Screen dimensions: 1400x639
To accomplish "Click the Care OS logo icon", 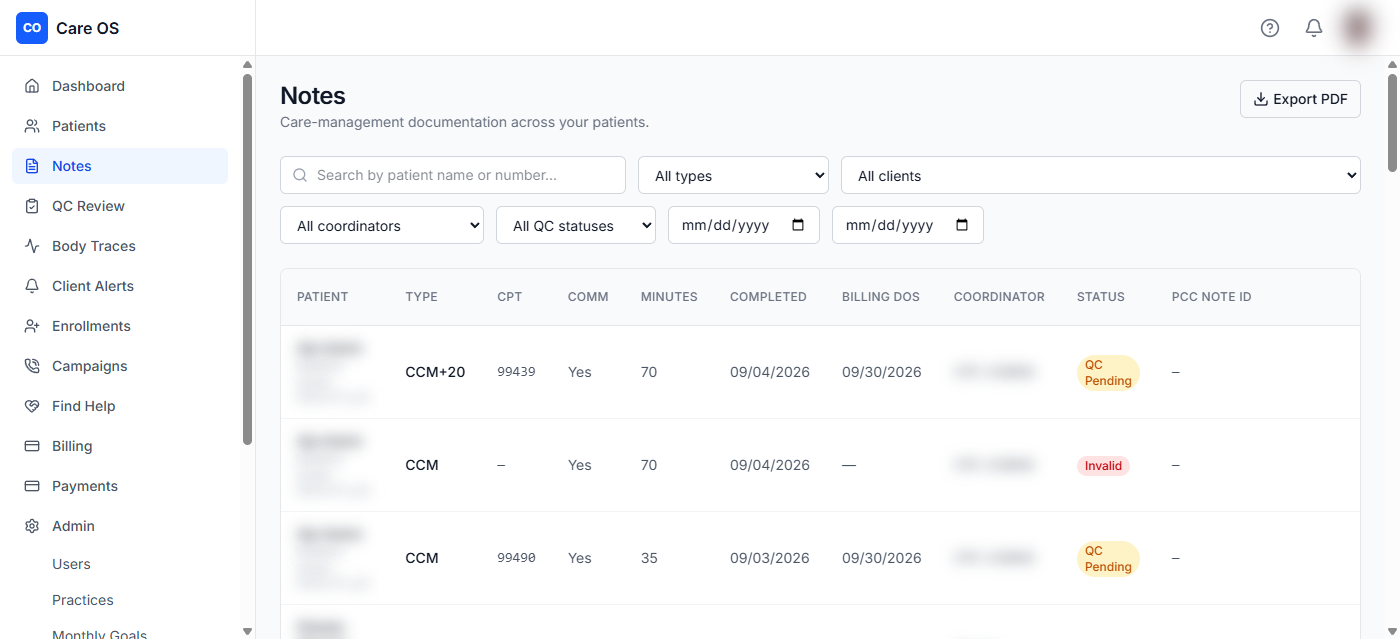I will pyautogui.click(x=32, y=28).
